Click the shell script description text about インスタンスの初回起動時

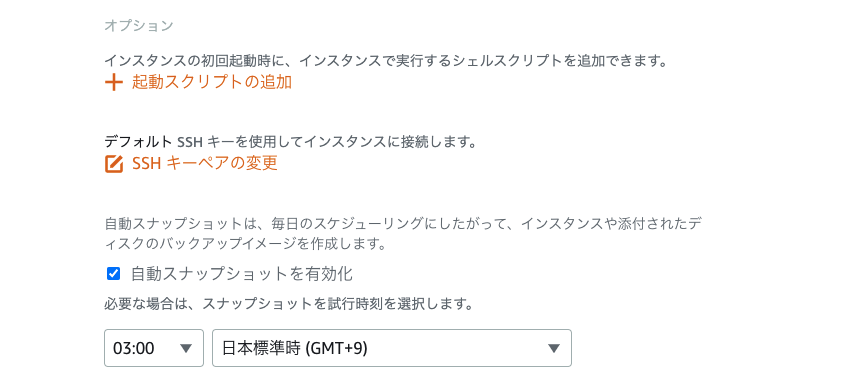click(386, 61)
